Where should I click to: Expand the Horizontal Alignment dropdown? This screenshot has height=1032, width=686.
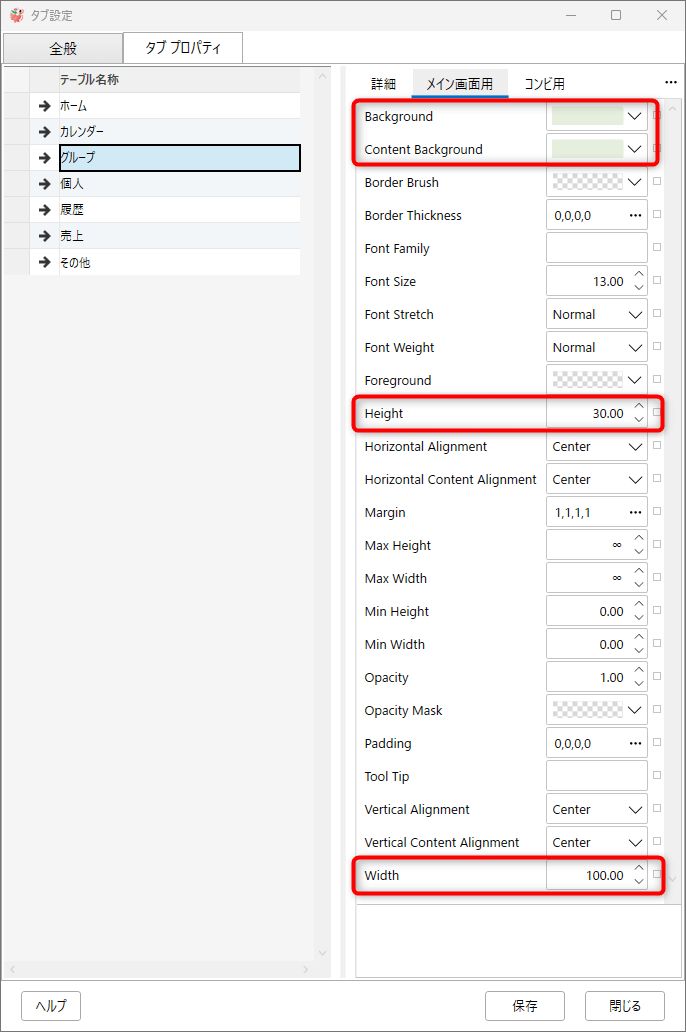point(635,447)
